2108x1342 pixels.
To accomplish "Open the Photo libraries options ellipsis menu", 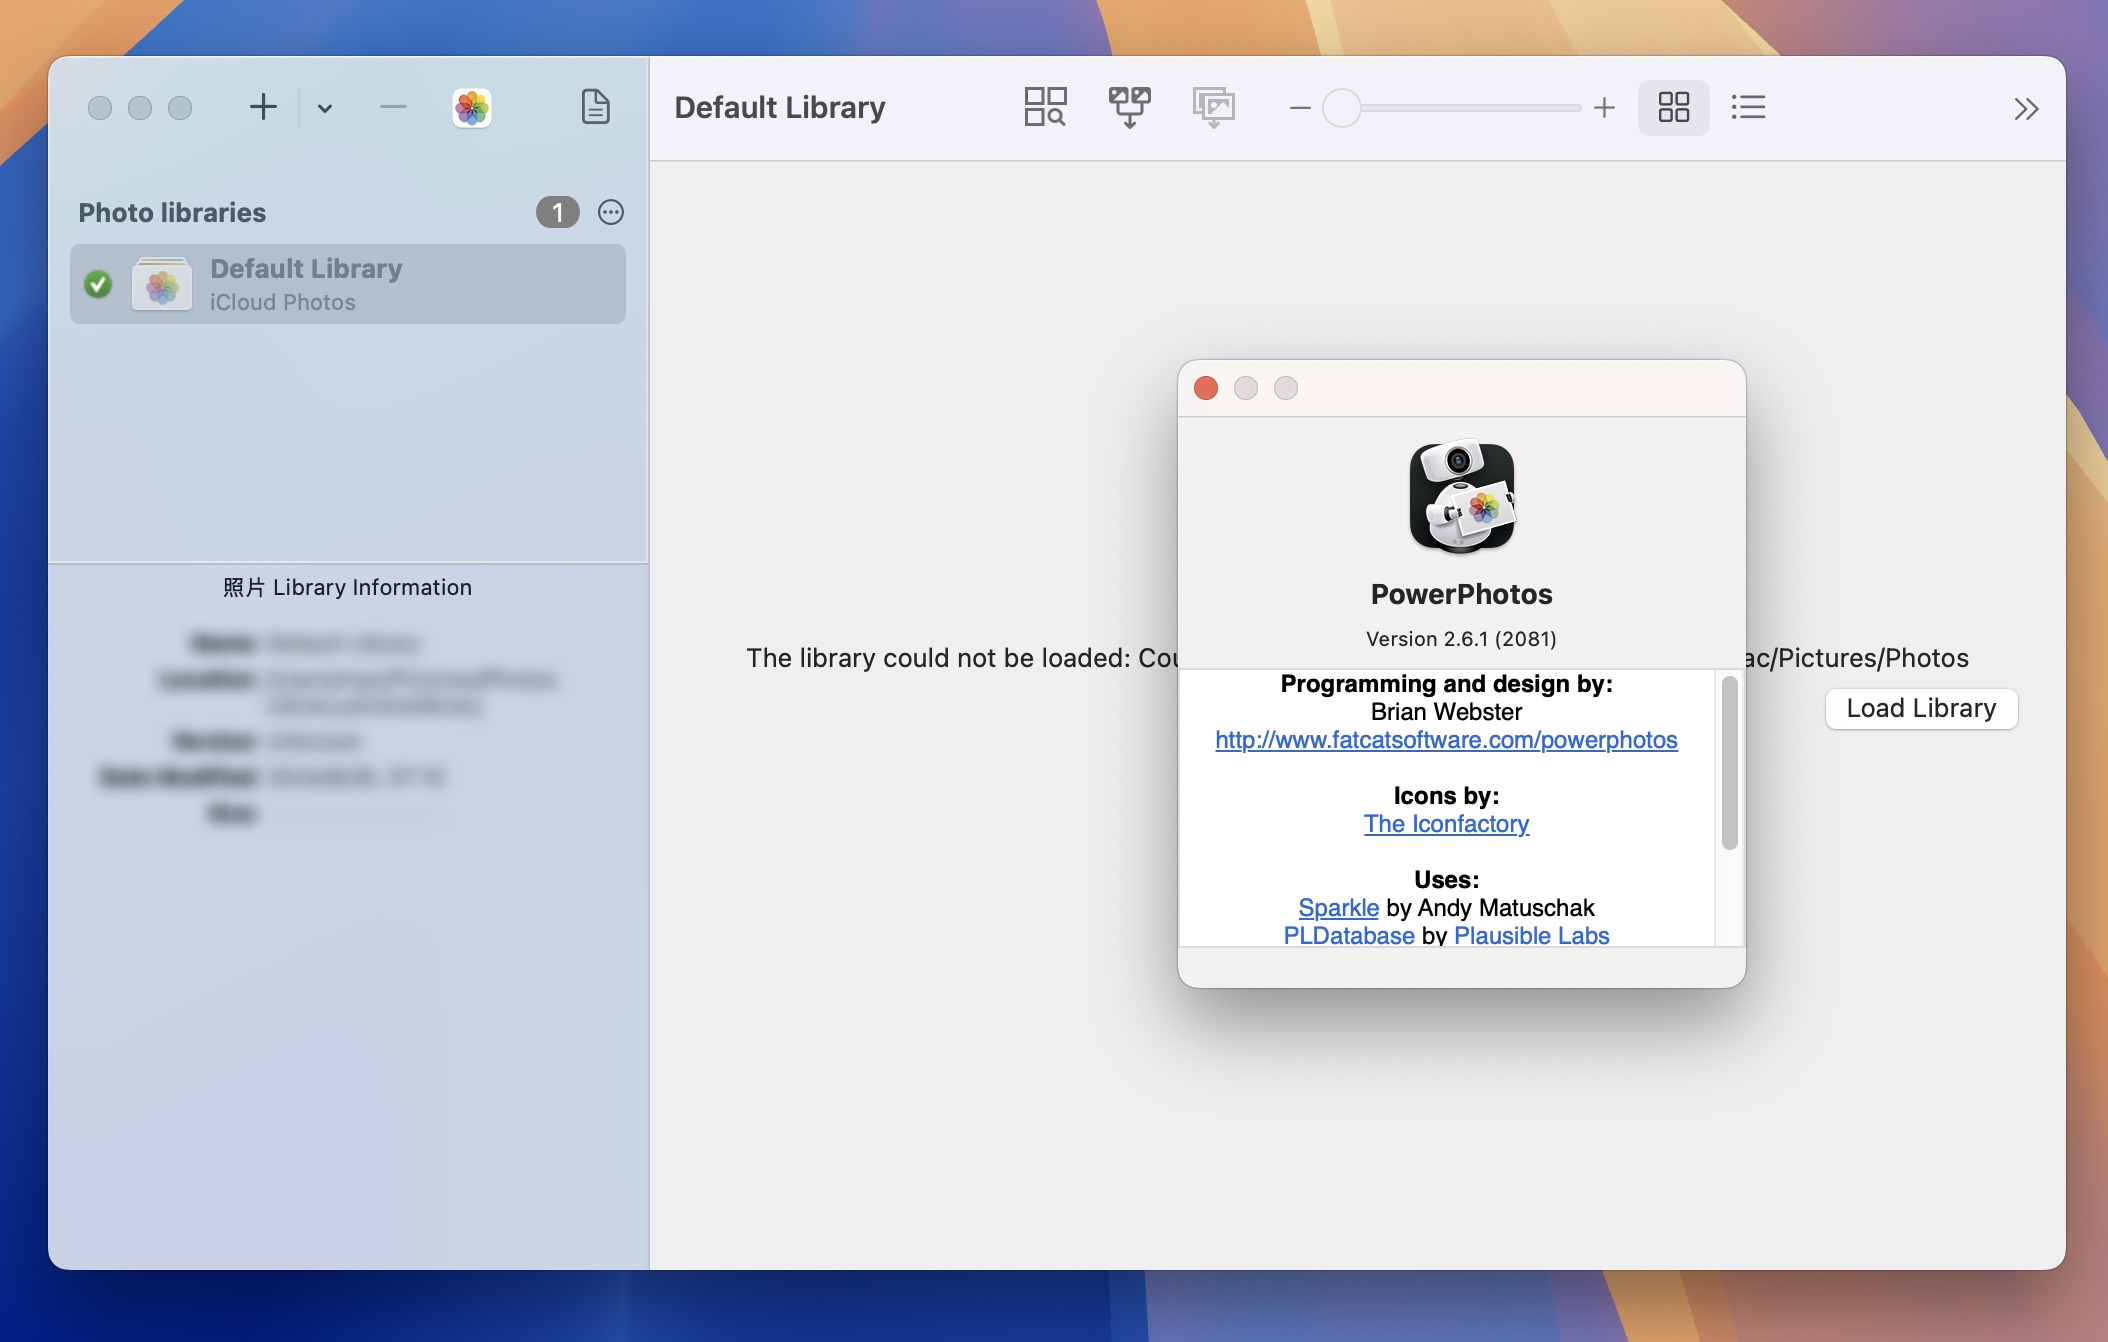I will (x=611, y=212).
